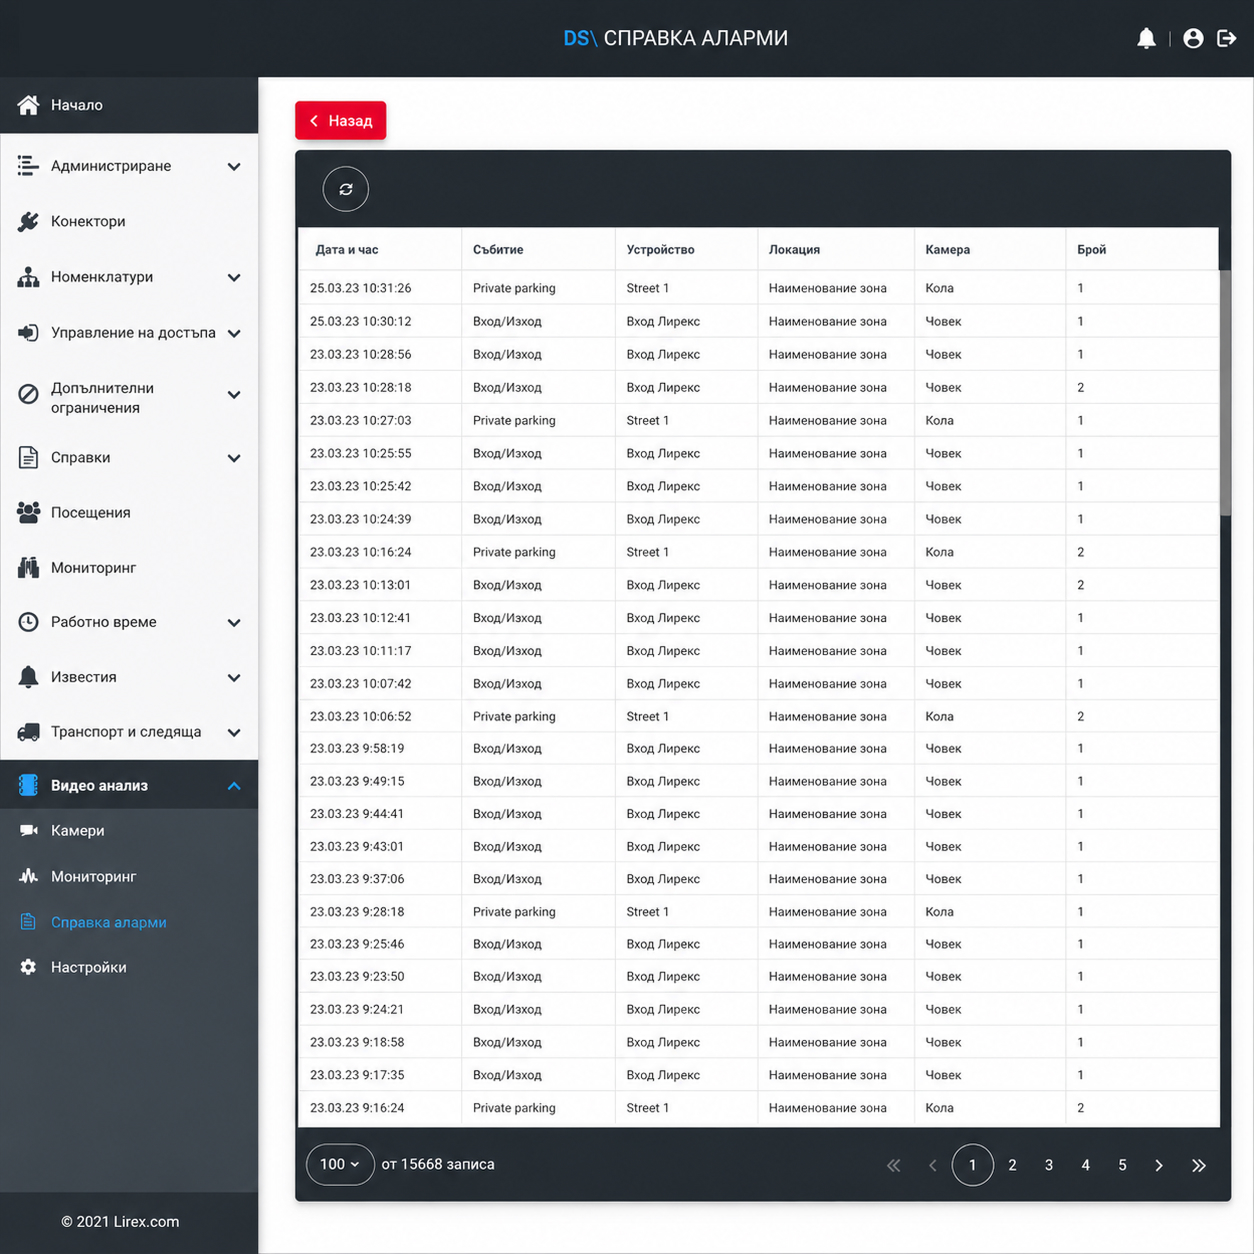Open the 100 records per page dropdown
Screen dimensions: 1254x1254
click(x=340, y=1164)
